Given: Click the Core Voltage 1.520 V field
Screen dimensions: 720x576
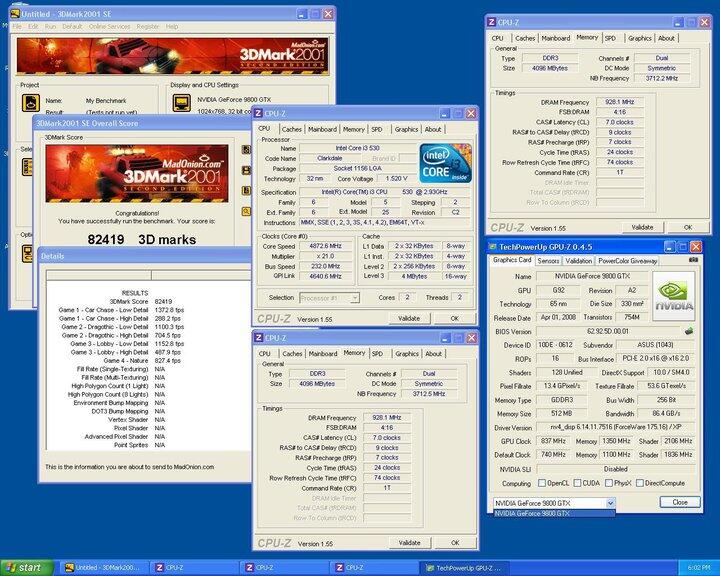Looking at the screenshot, I should 397,179.
